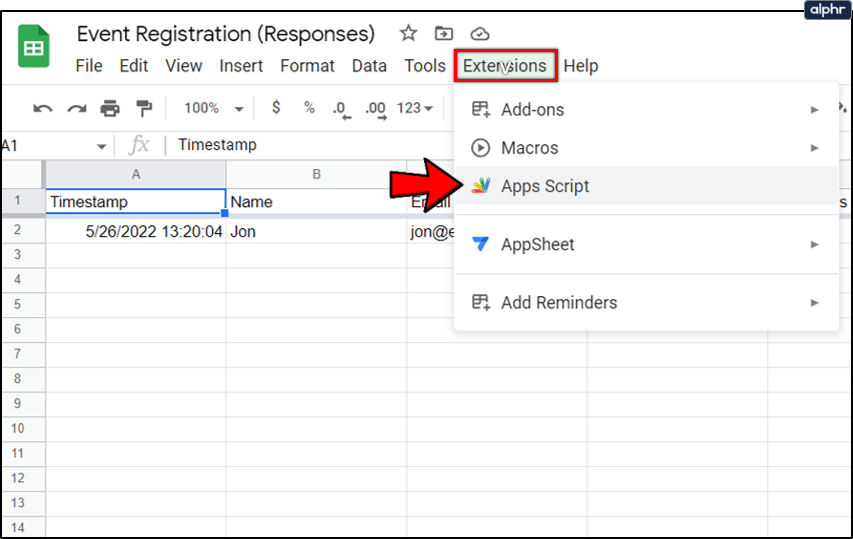Print the spreadsheet
Screen dimensions: 853x539
pyautogui.click(x=110, y=108)
